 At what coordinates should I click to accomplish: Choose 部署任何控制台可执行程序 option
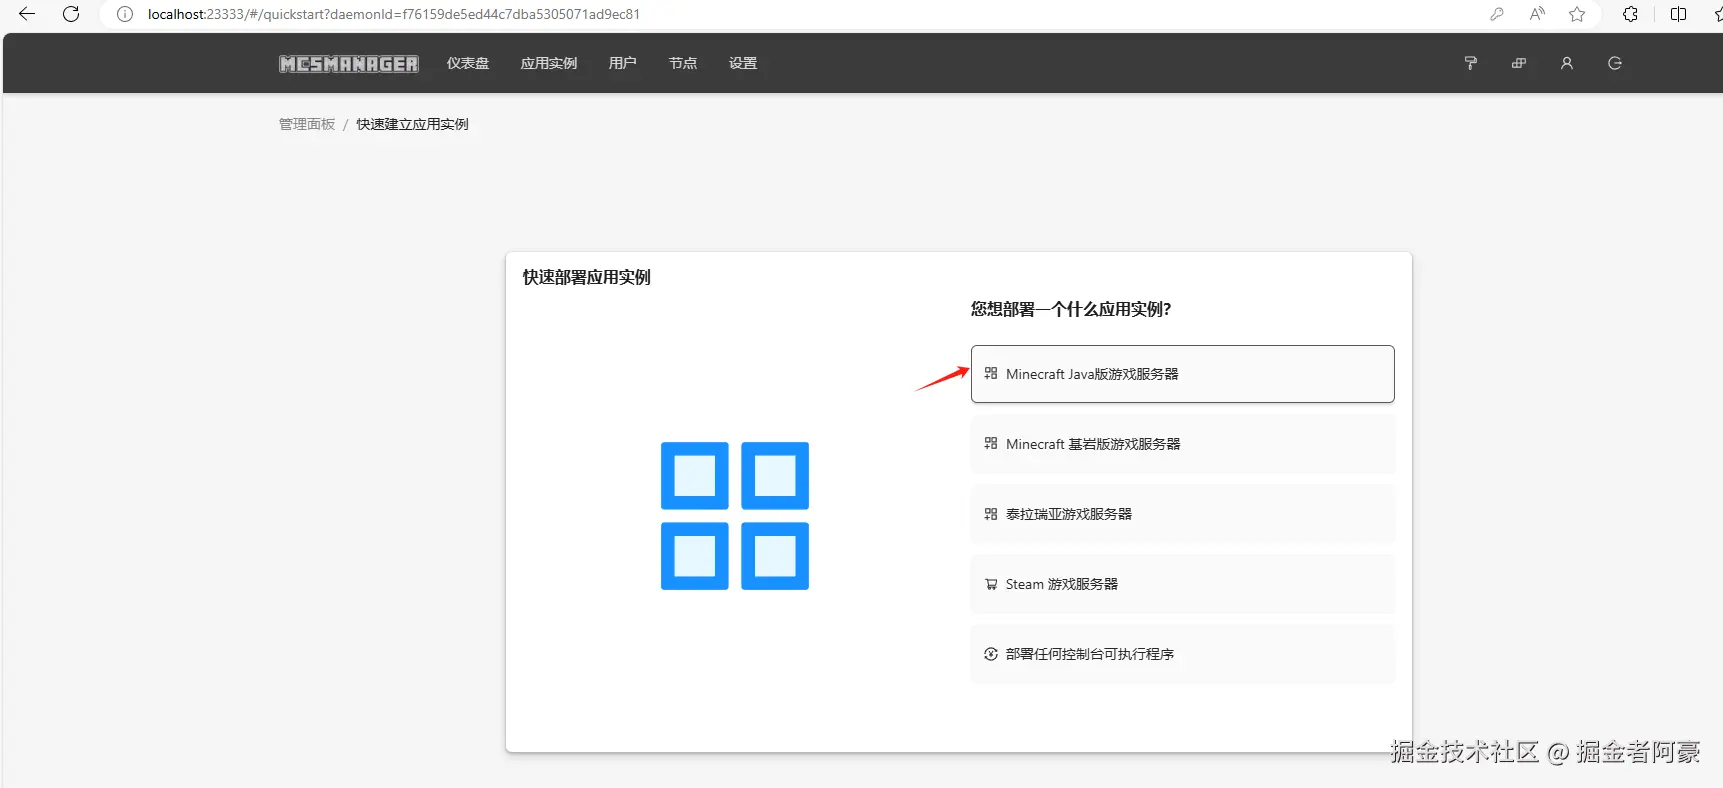pyautogui.click(x=1182, y=654)
